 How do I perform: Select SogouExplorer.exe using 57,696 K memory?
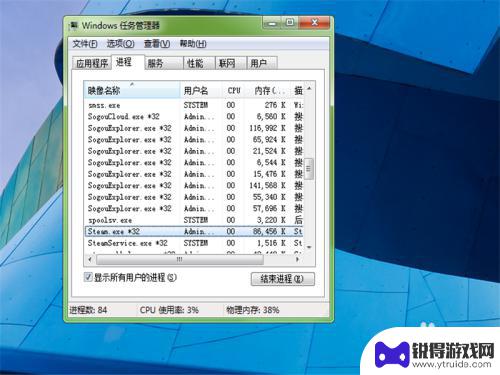pyautogui.click(x=194, y=209)
